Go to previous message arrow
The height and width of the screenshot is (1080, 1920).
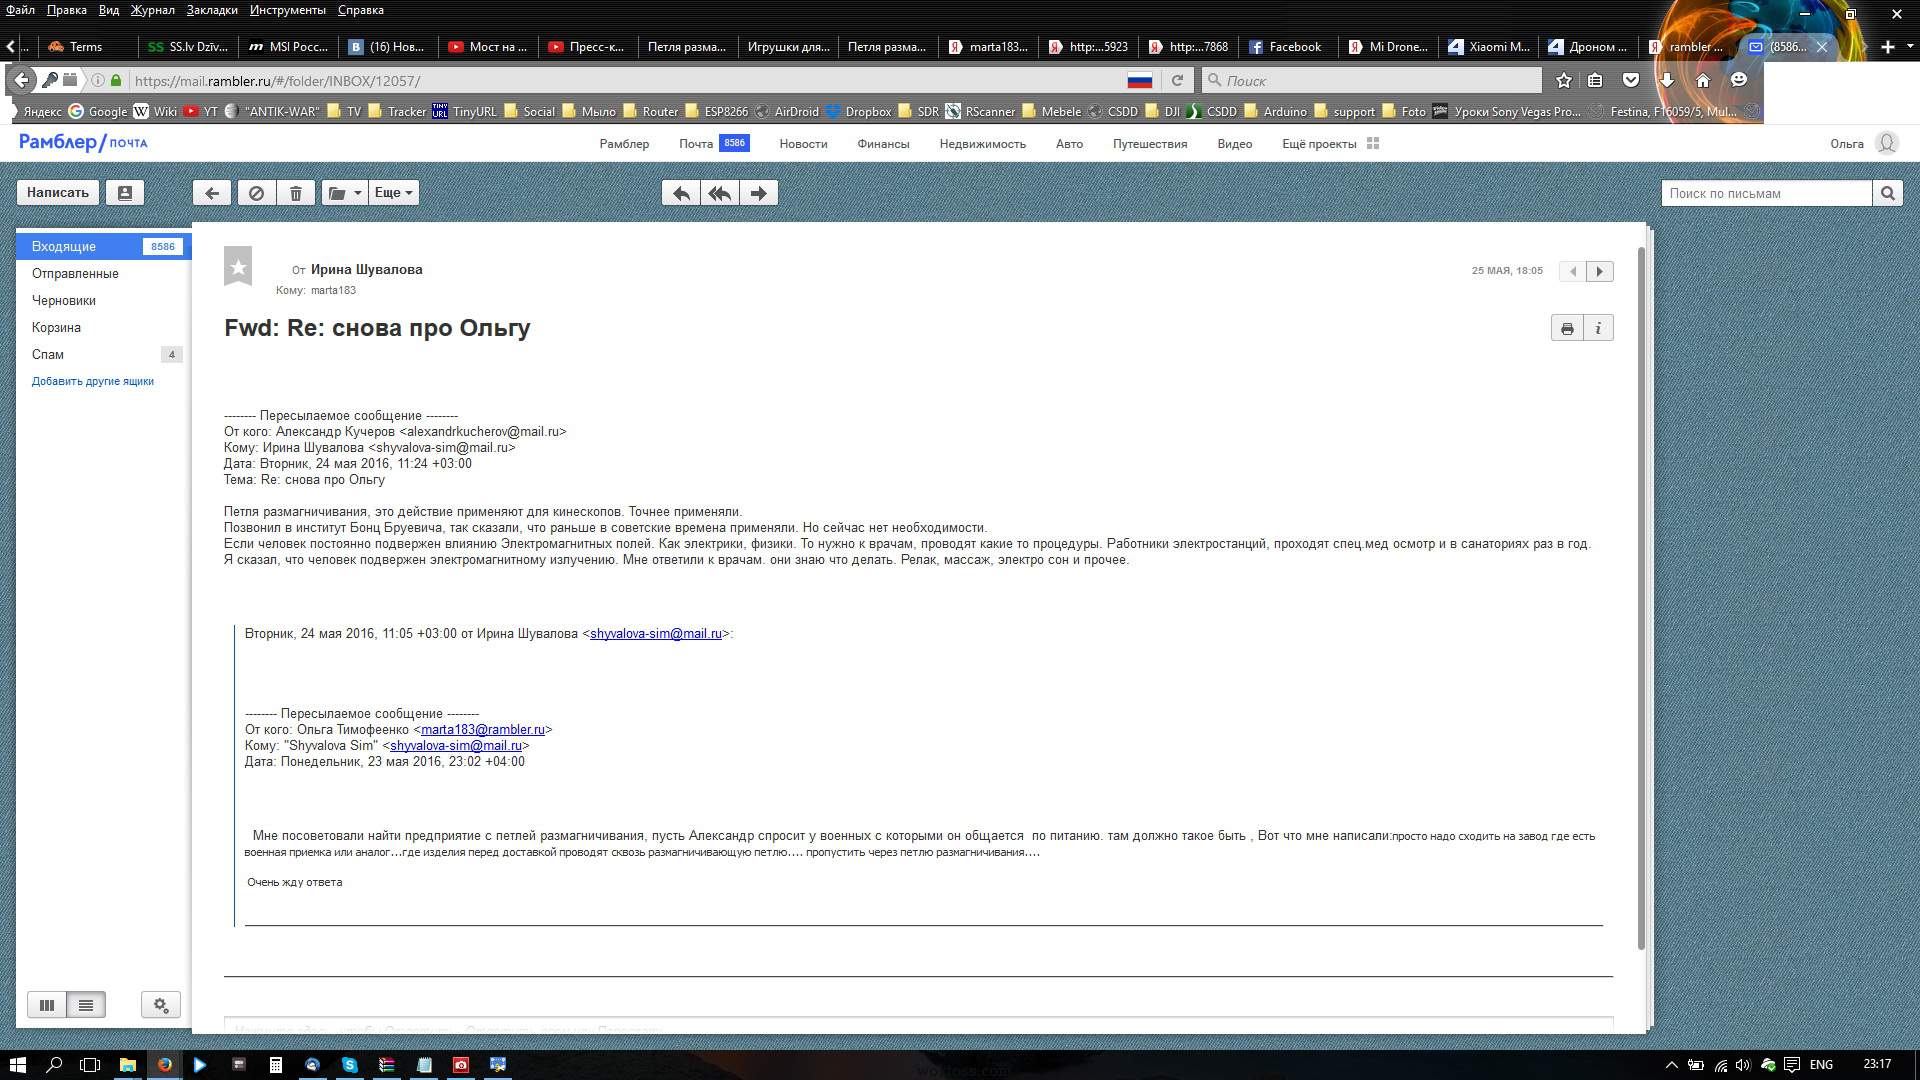coord(1573,271)
